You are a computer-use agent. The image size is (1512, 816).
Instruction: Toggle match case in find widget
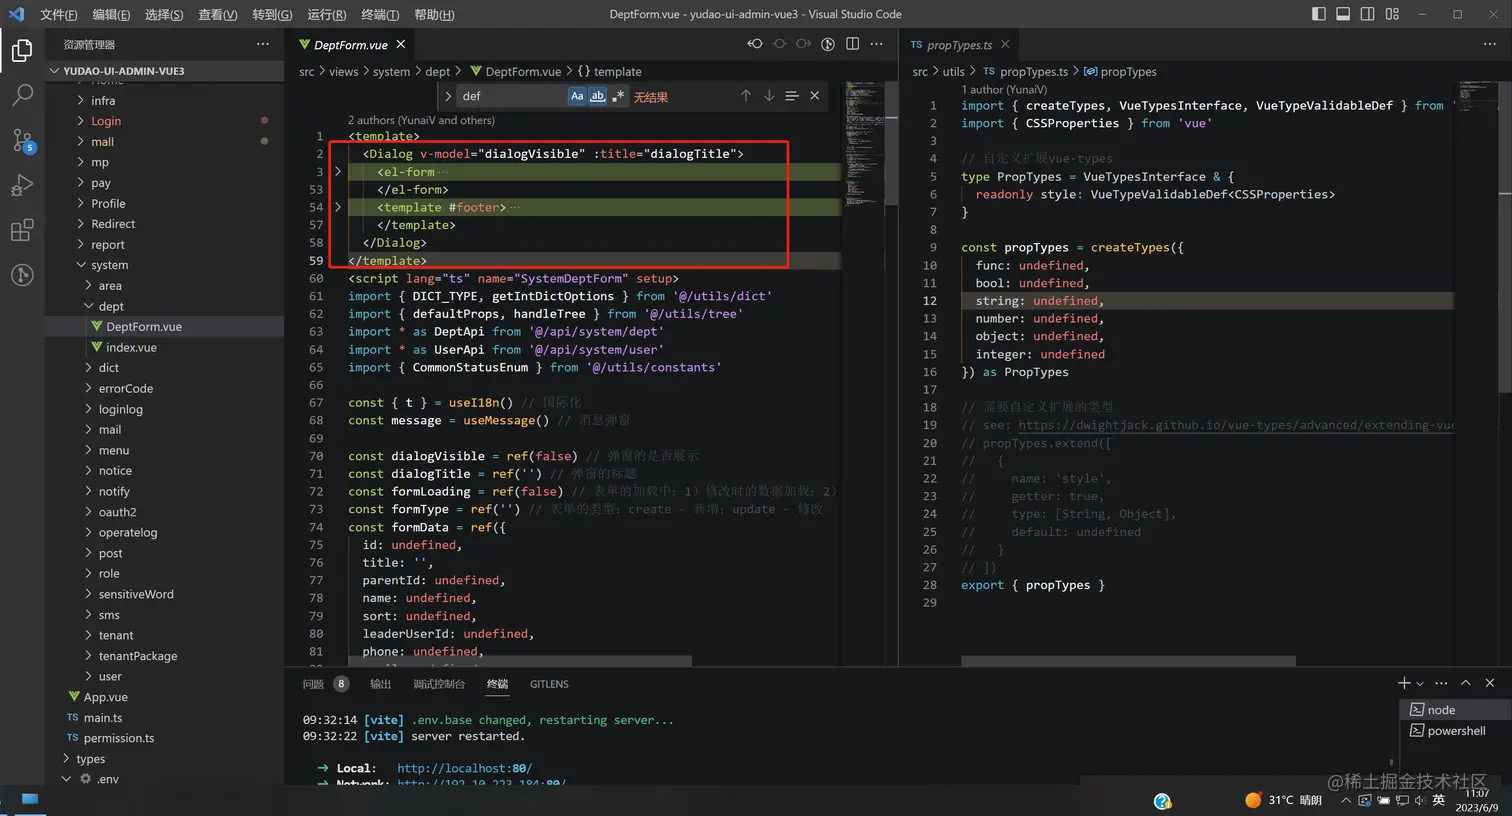pos(577,96)
